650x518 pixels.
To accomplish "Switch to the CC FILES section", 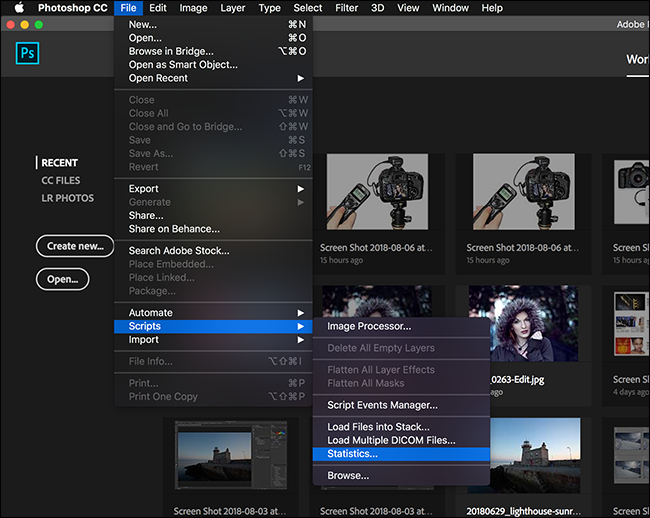I will pos(60,181).
